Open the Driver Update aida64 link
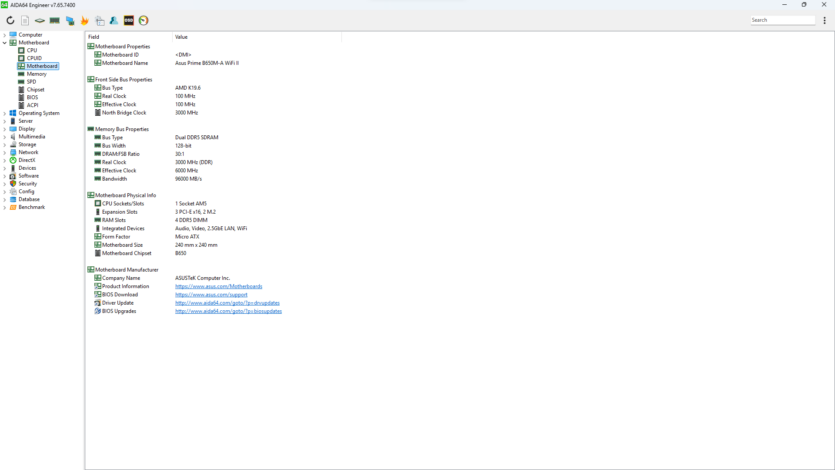 pyautogui.click(x=227, y=303)
